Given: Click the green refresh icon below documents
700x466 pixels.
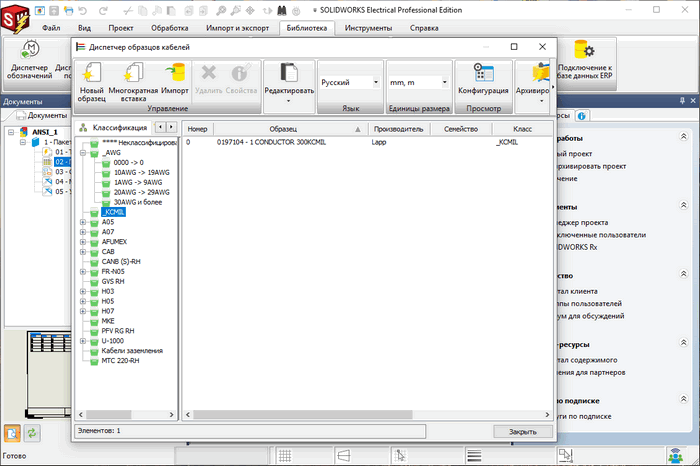Looking at the screenshot, I should [32, 433].
